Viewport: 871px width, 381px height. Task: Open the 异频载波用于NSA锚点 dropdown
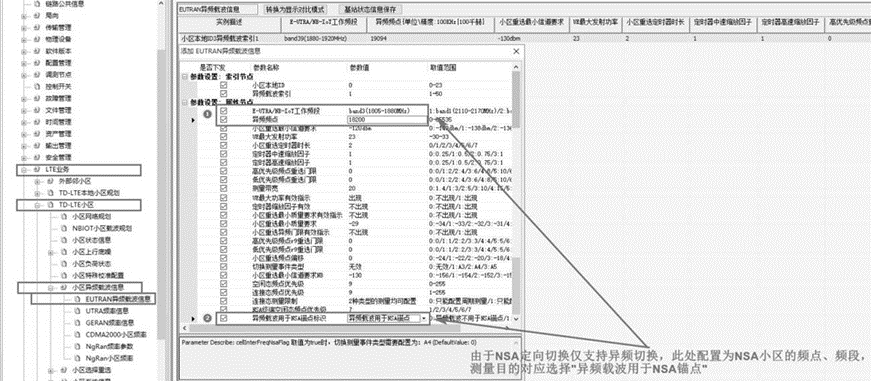[x=424, y=318]
